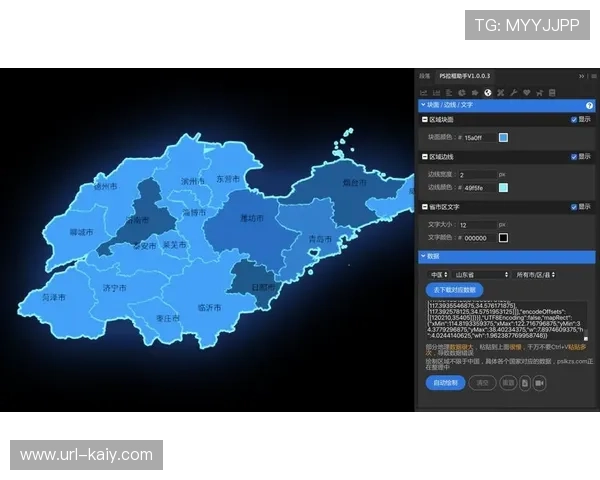
Task: Click the video camera icon button
Action: (x=539, y=382)
